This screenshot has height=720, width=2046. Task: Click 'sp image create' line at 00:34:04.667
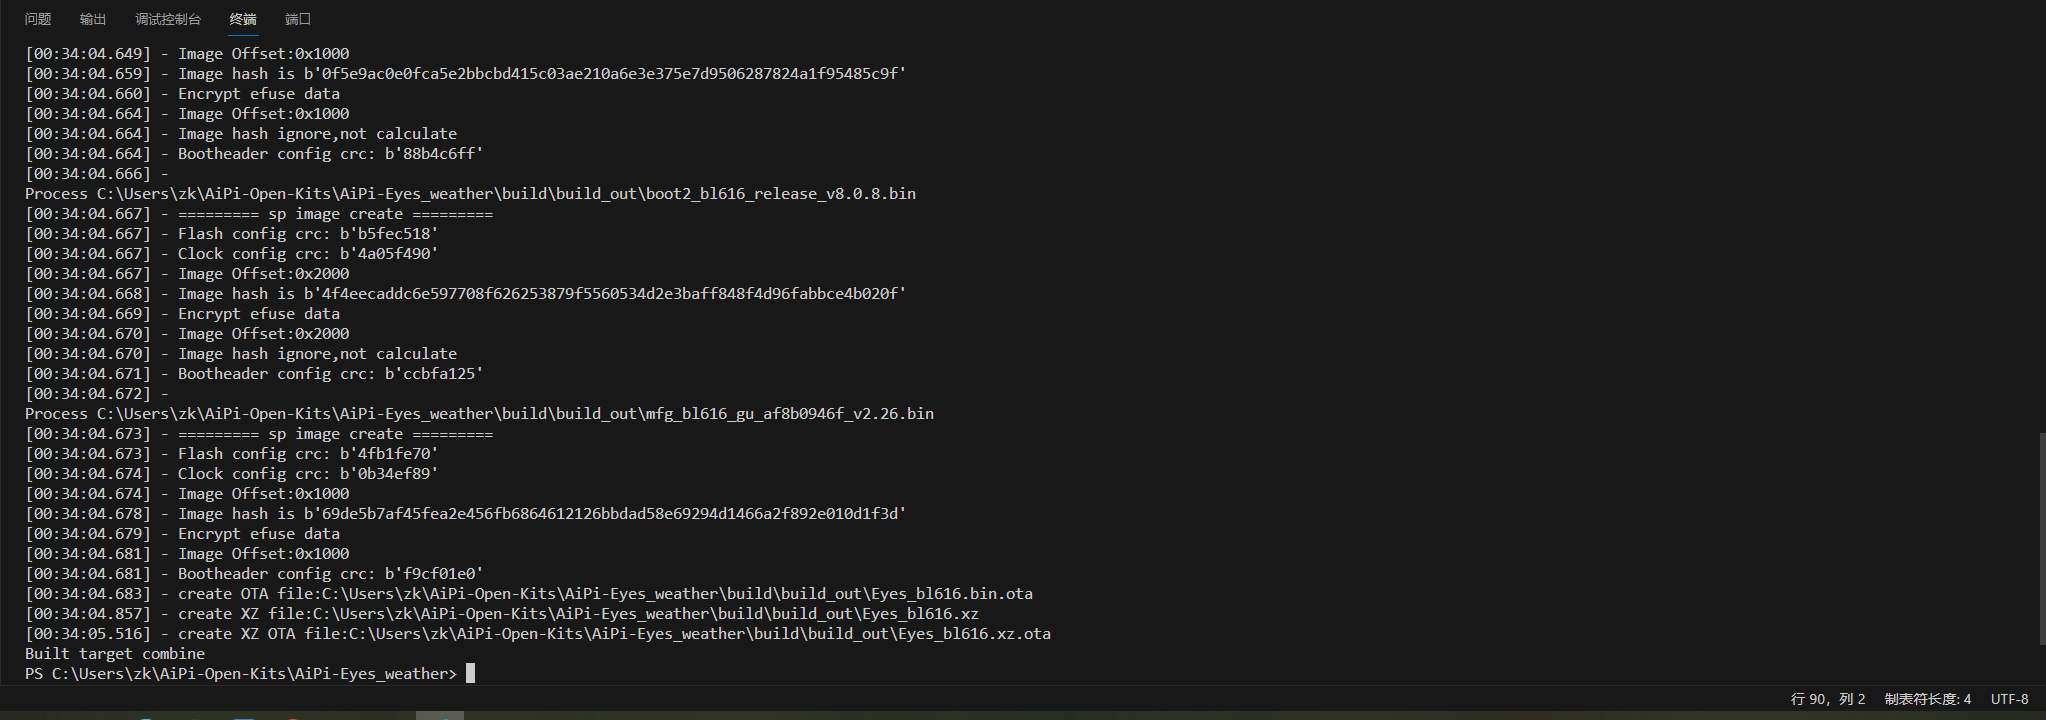click(x=335, y=214)
